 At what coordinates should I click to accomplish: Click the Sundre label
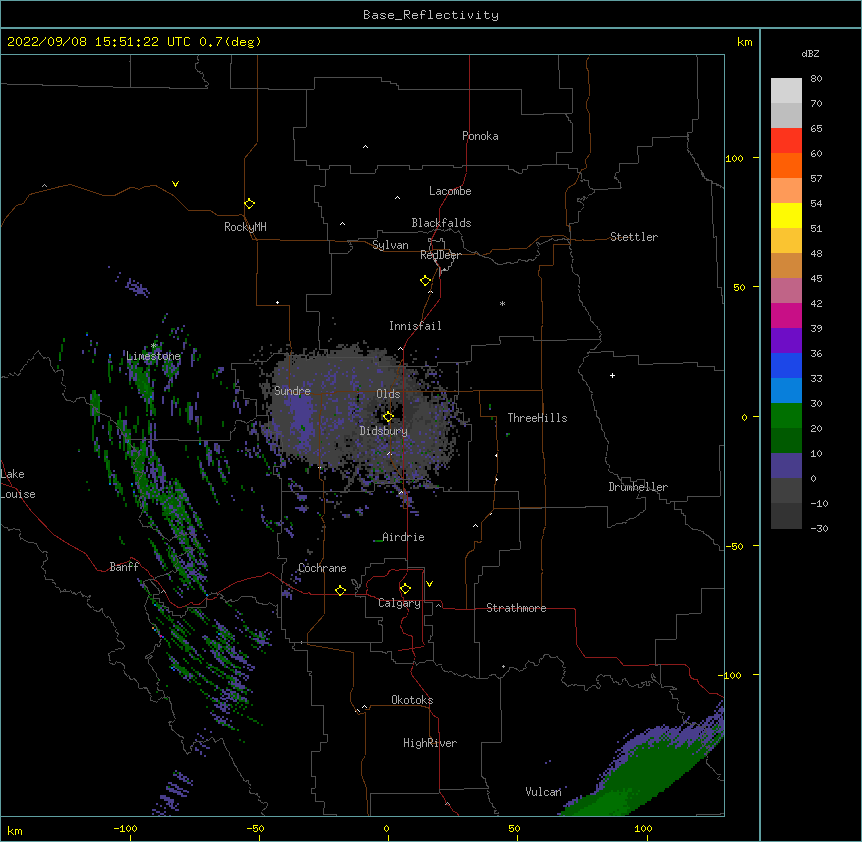[292, 391]
